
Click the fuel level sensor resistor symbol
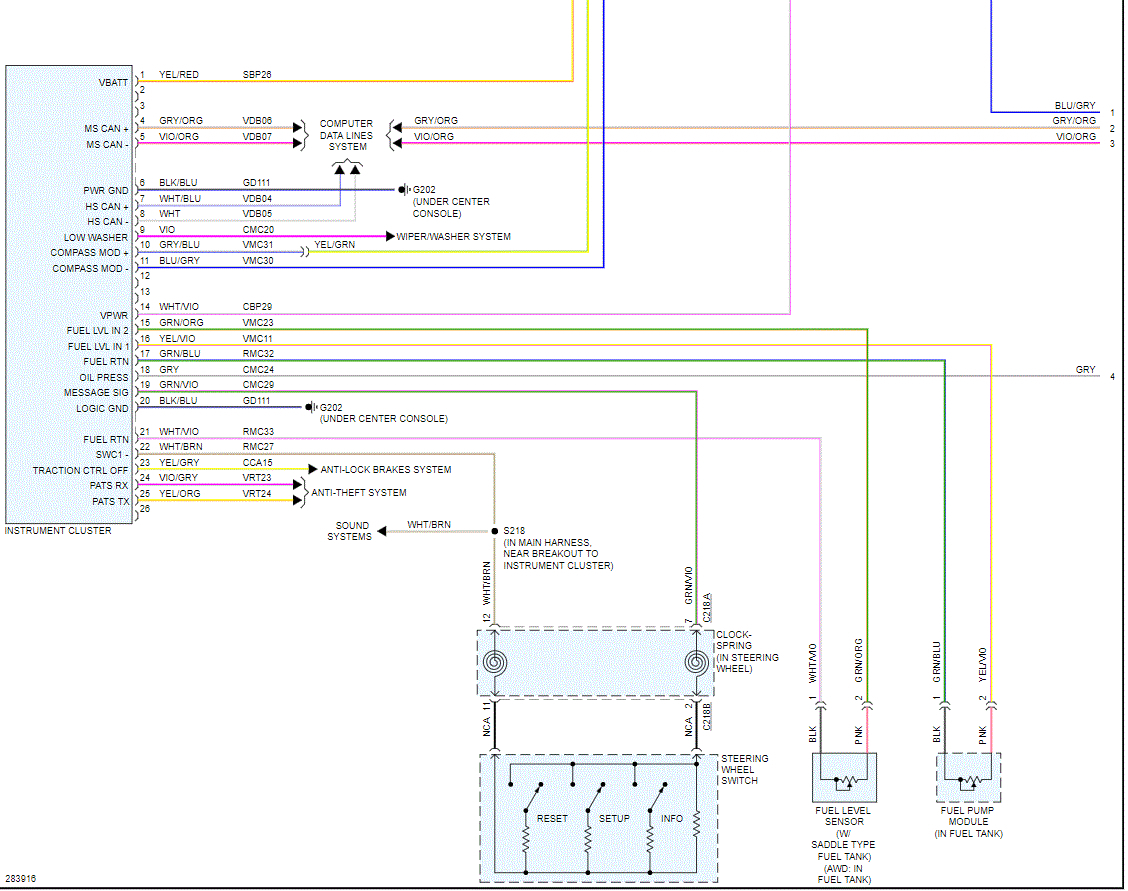(x=844, y=780)
